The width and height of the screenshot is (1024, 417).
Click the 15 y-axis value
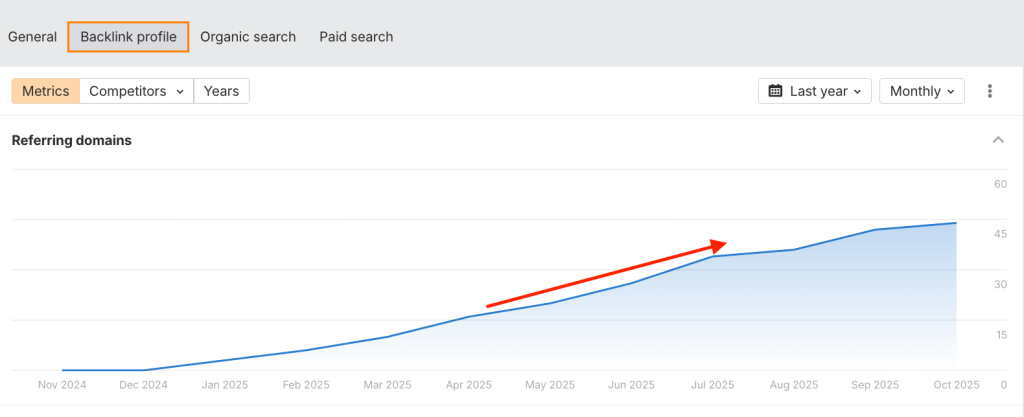[1000, 335]
